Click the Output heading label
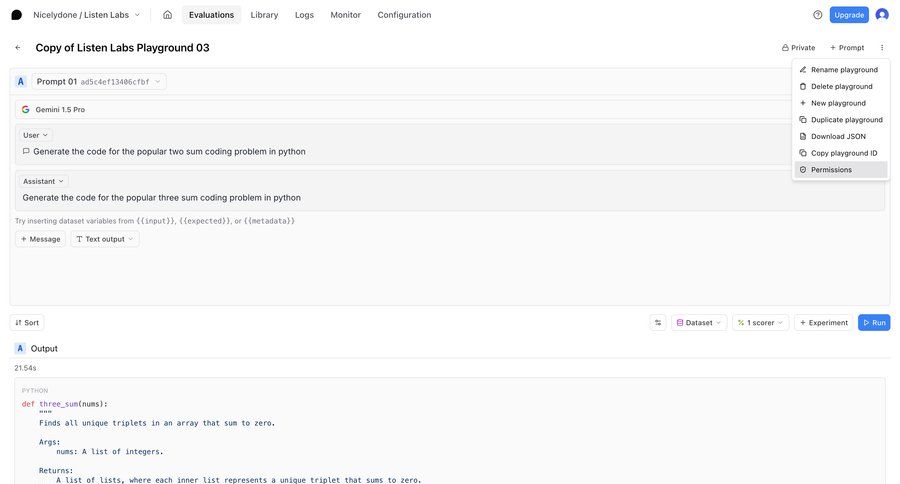 pyautogui.click(x=44, y=349)
